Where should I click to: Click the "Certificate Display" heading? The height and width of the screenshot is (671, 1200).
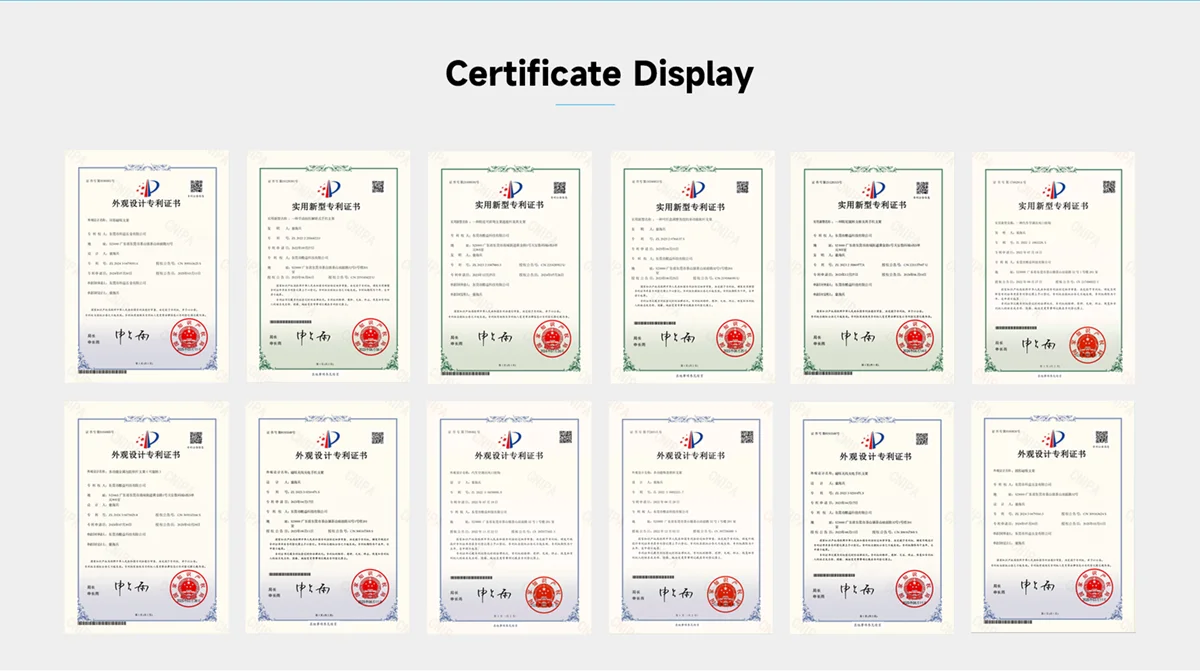point(599,73)
